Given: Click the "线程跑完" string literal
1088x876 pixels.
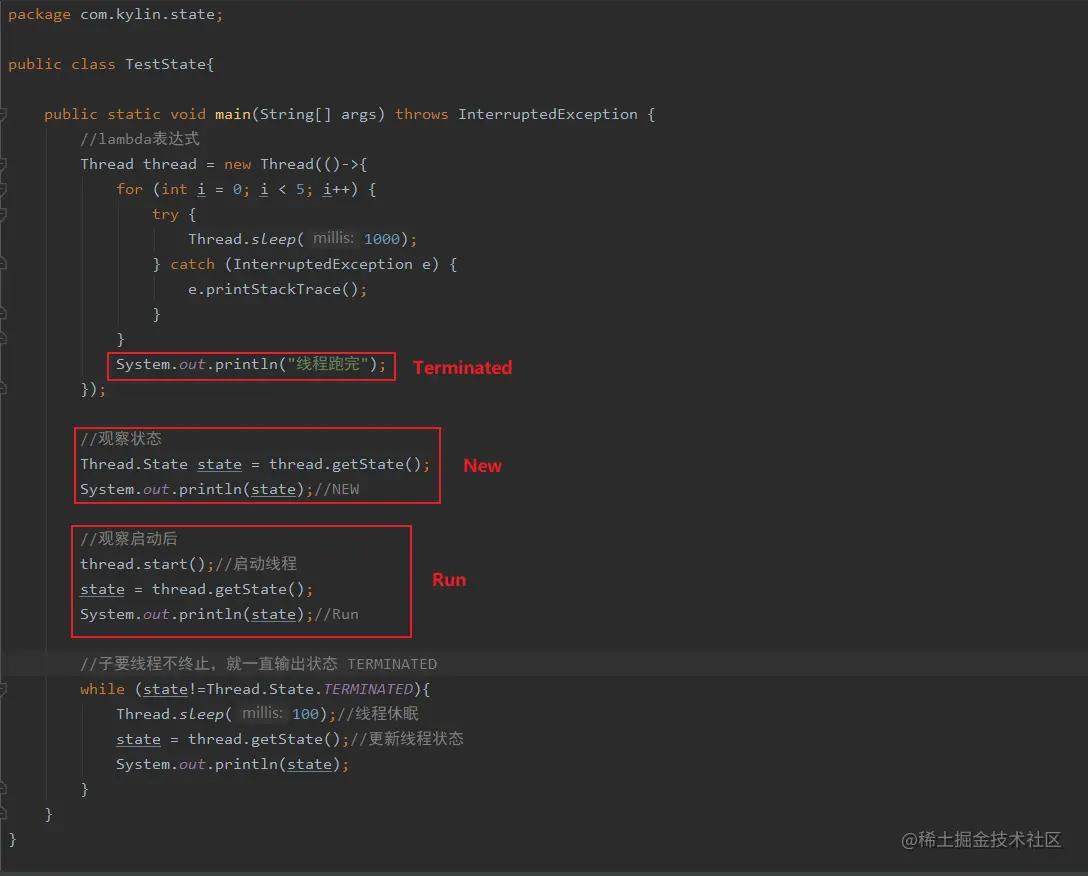Looking at the screenshot, I should point(328,364).
